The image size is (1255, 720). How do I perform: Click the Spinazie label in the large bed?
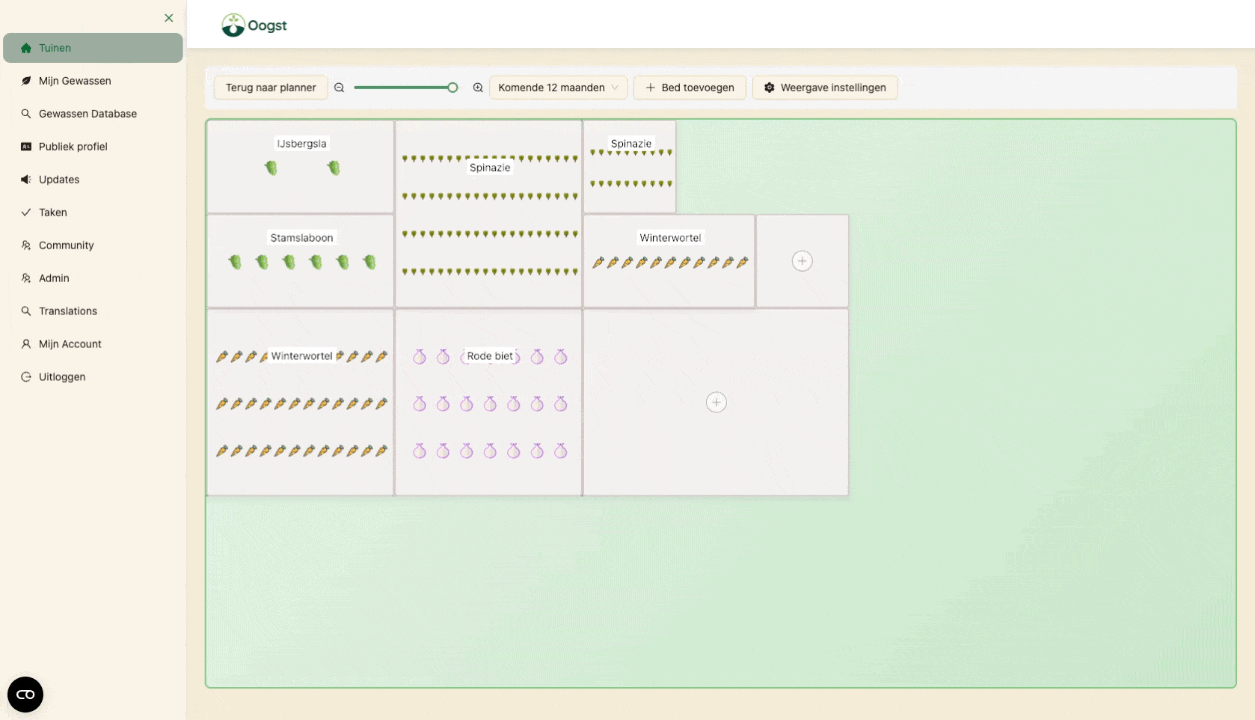pyautogui.click(x=490, y=168)
